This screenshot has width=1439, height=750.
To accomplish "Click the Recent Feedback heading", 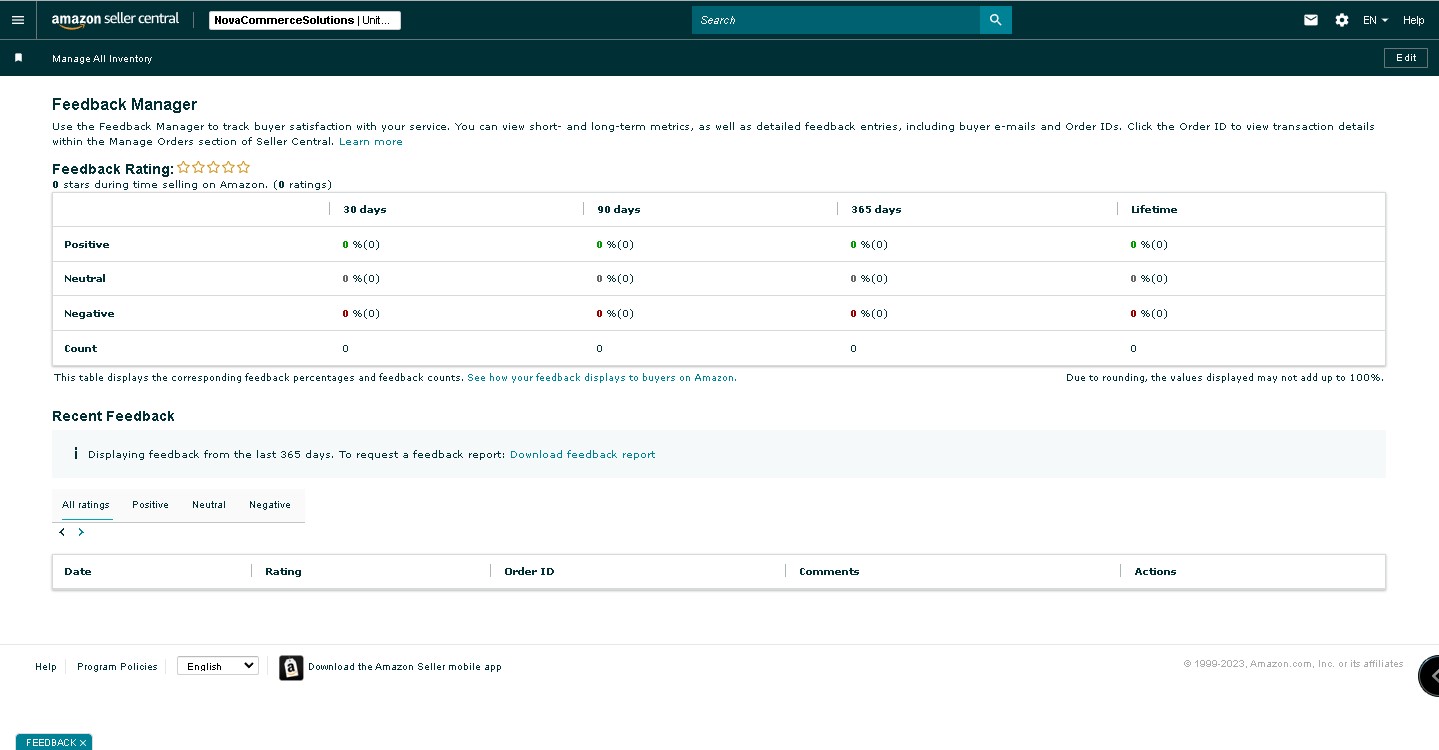I will [113, 416].
